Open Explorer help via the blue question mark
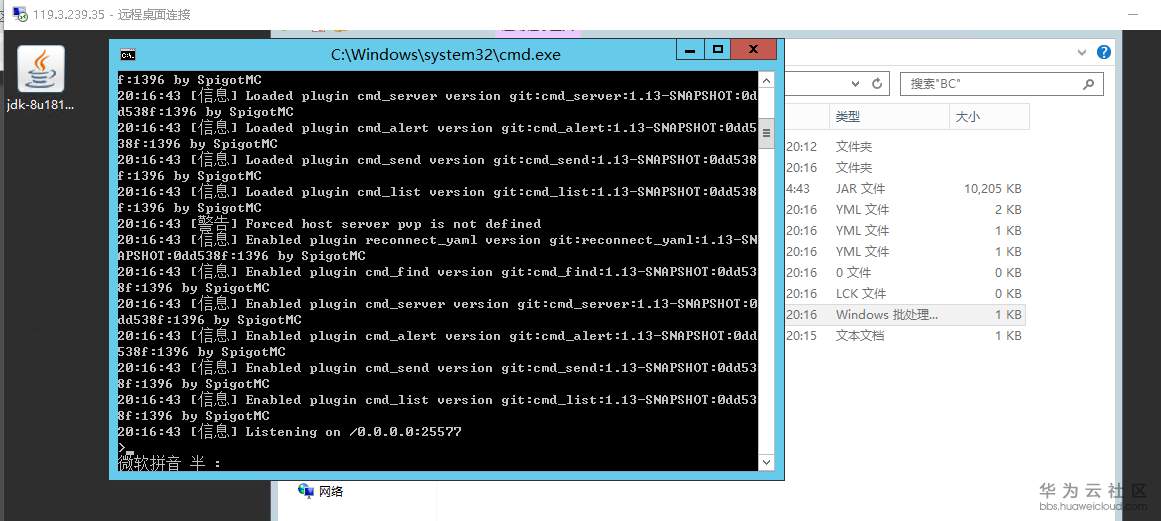 pos(1103,52)
